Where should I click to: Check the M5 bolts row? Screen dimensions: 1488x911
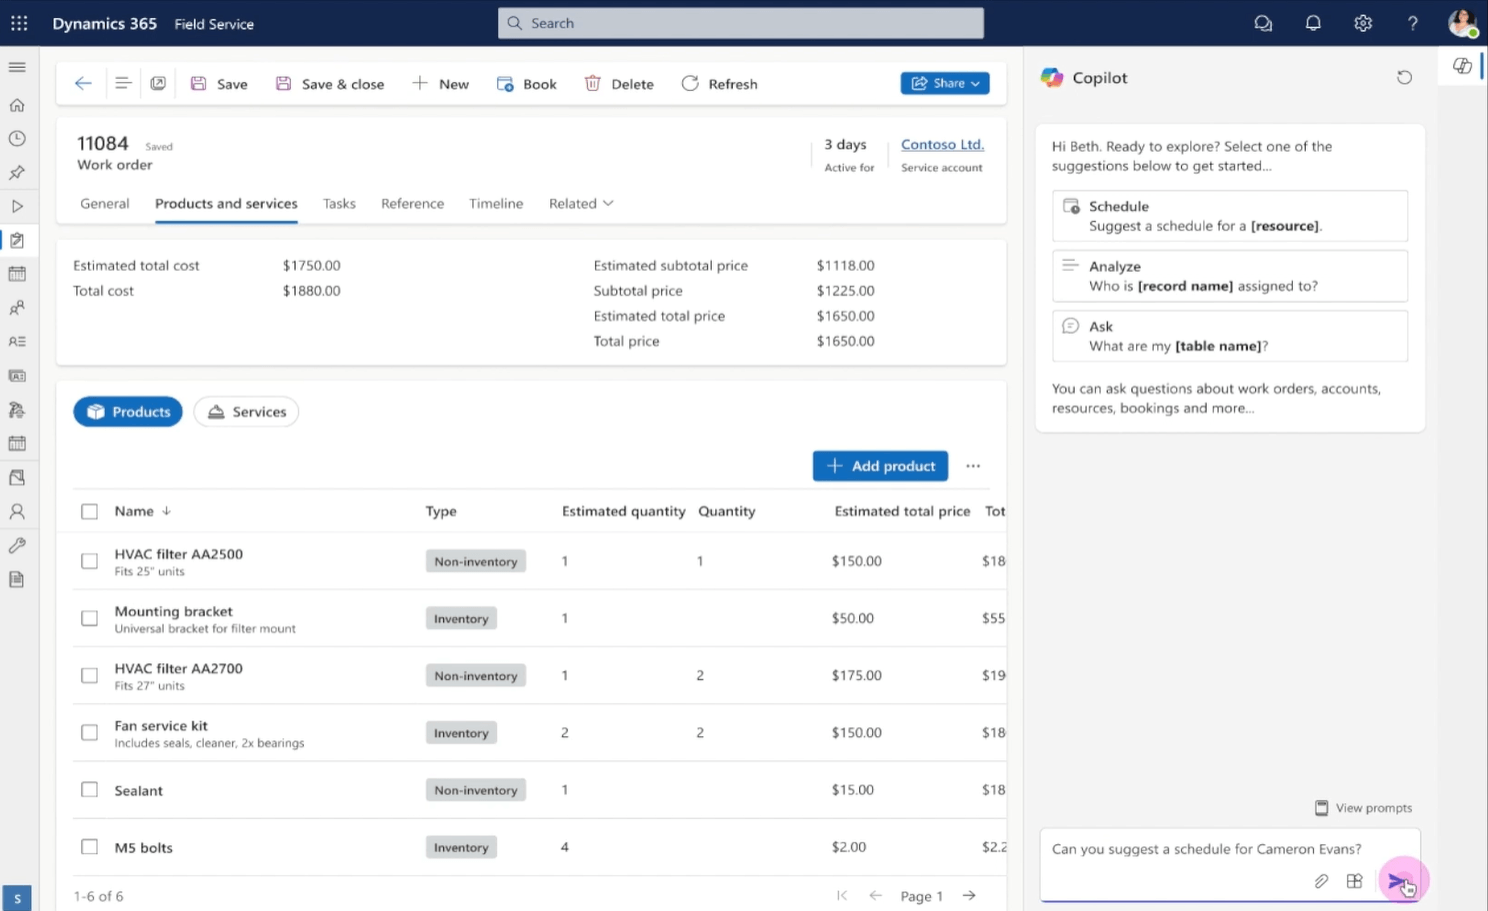(x=89, y=847)
